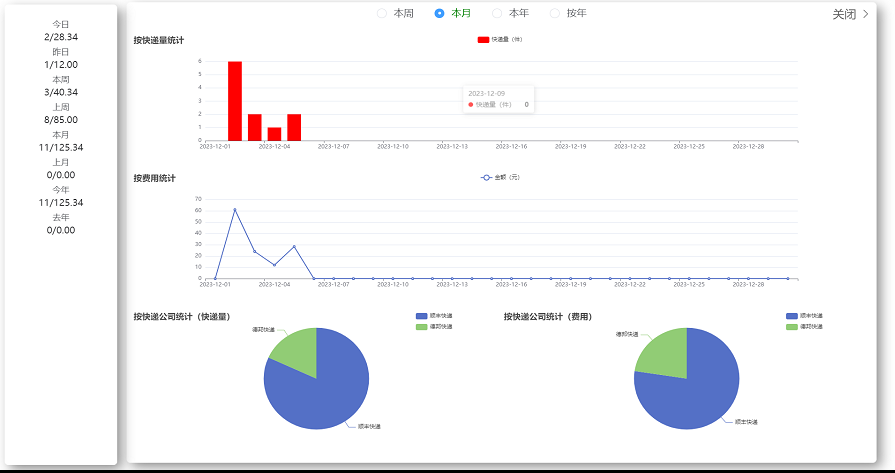This screenshot has width=895, height=473.
Task: Select the 本周 radio button
Action: [x=382, y=14]
